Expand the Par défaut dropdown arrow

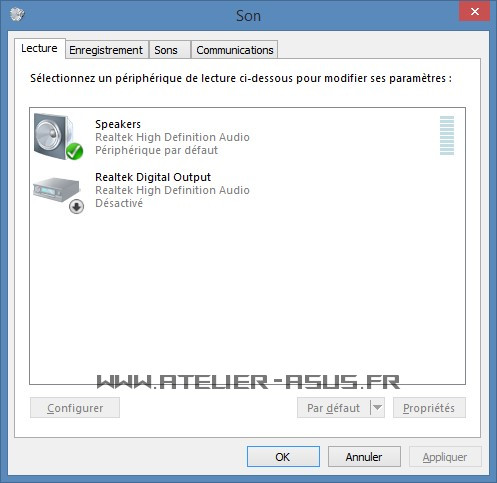click(x=377, y=407)
